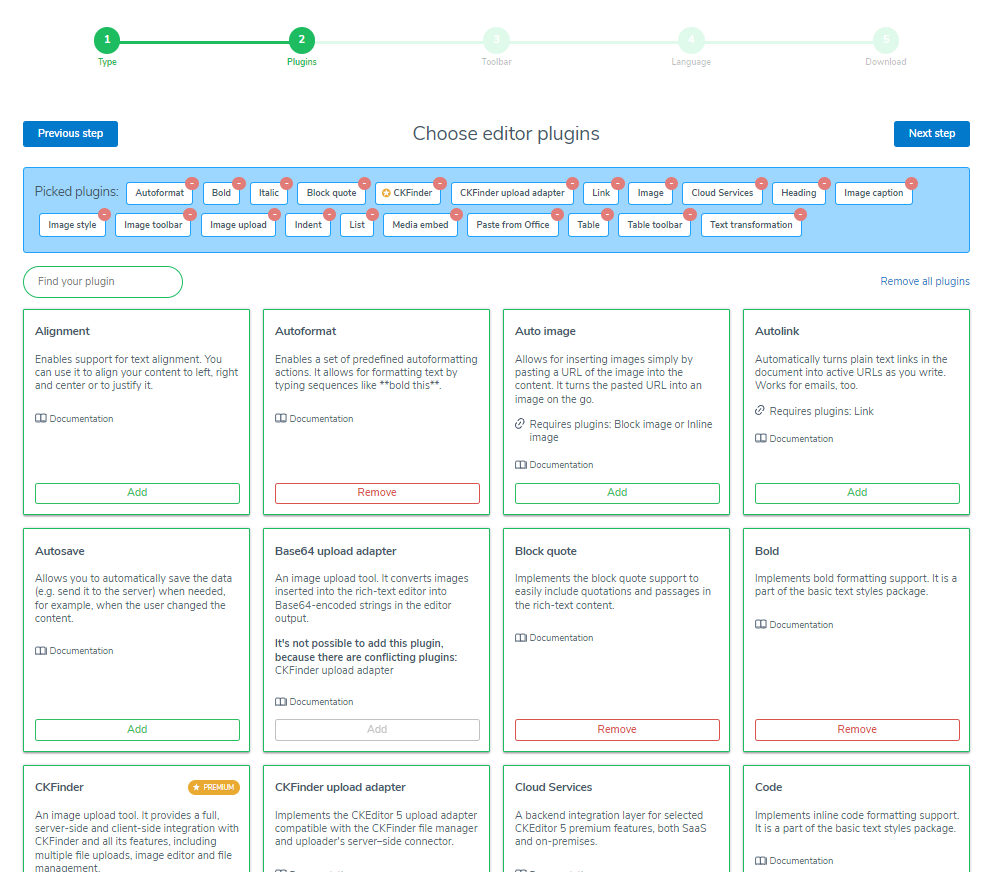Jump to step 3 Toolbar

coord(496,40)
